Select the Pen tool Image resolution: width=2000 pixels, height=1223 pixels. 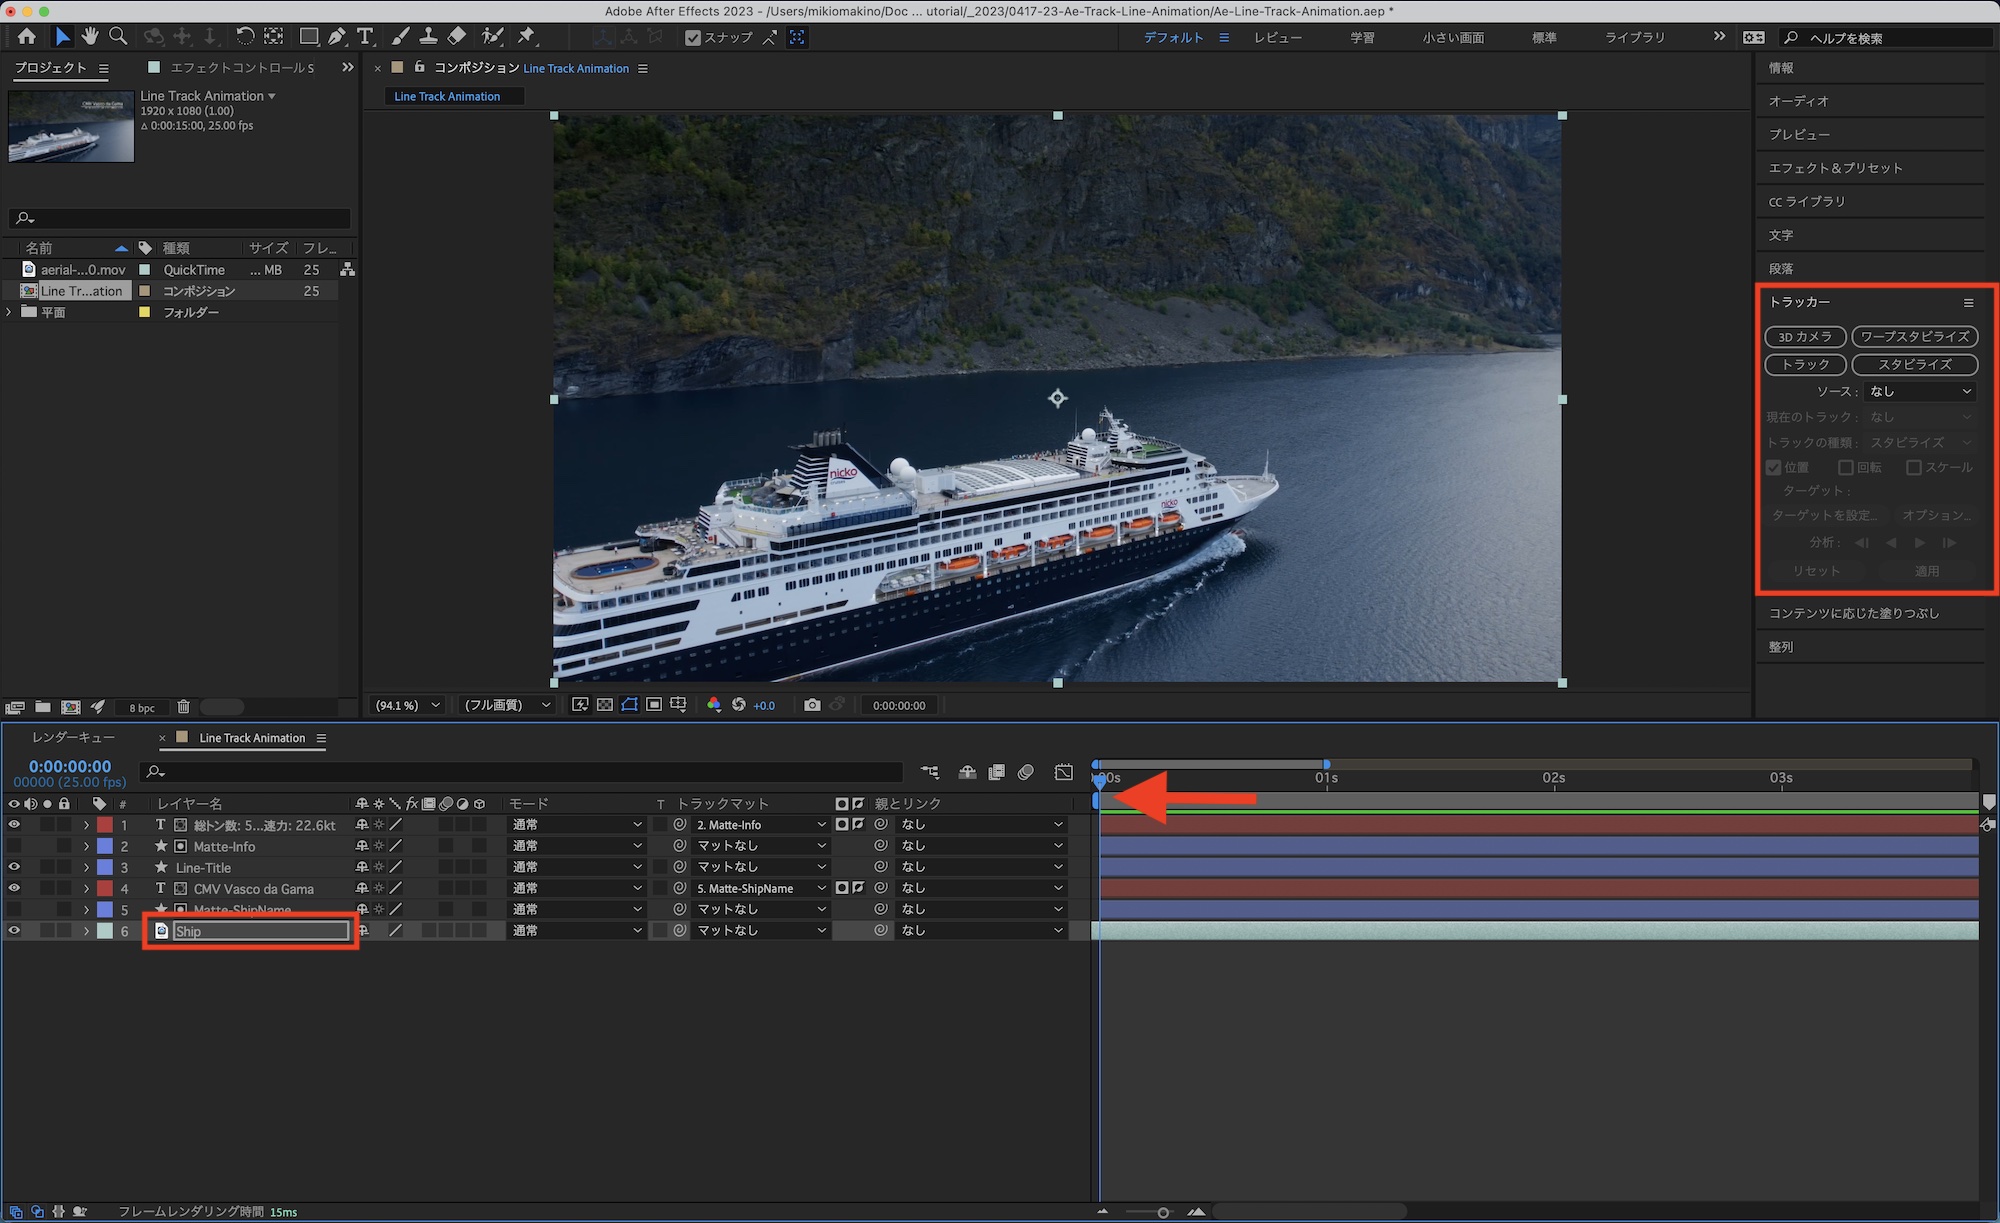(337, 37)
